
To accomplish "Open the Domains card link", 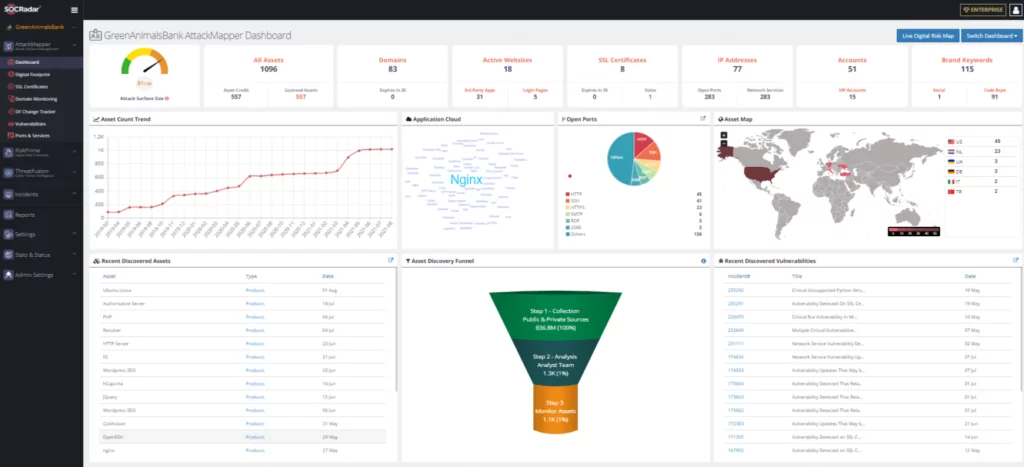I will [392, 60].
